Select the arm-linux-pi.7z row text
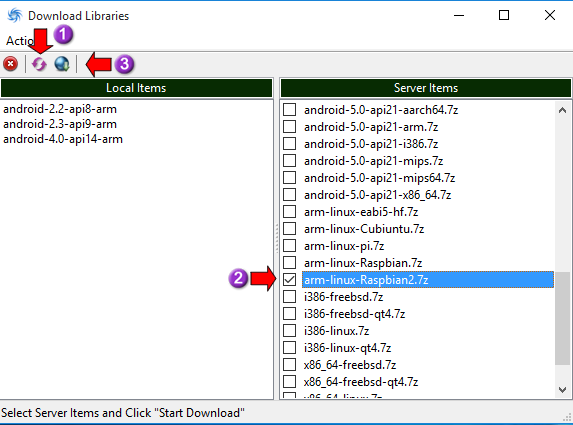 pyautogui.click(x=344, y=246)
